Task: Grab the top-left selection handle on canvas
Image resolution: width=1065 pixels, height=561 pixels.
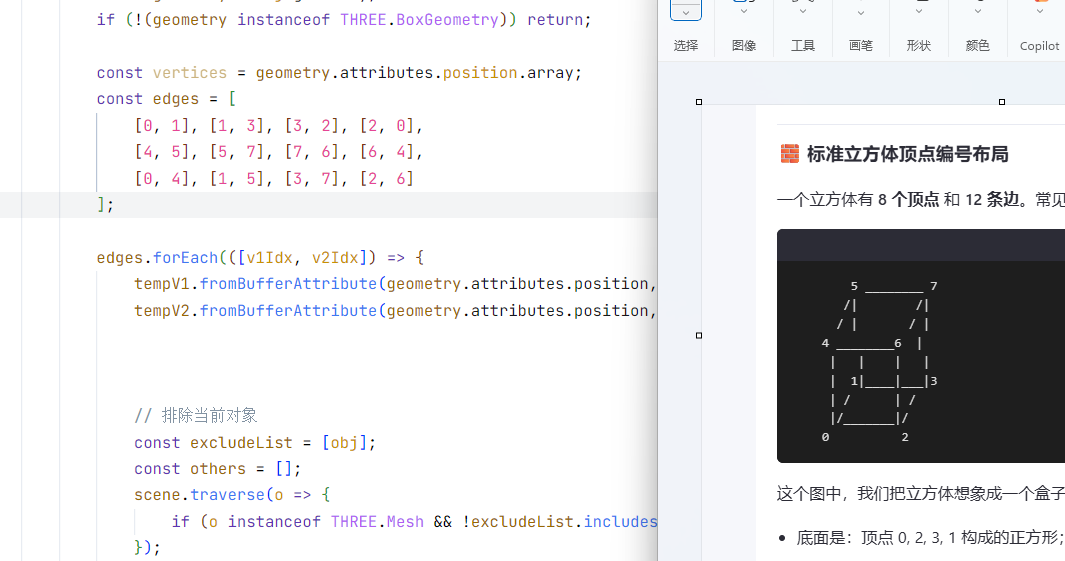Action: coord(699,102)
